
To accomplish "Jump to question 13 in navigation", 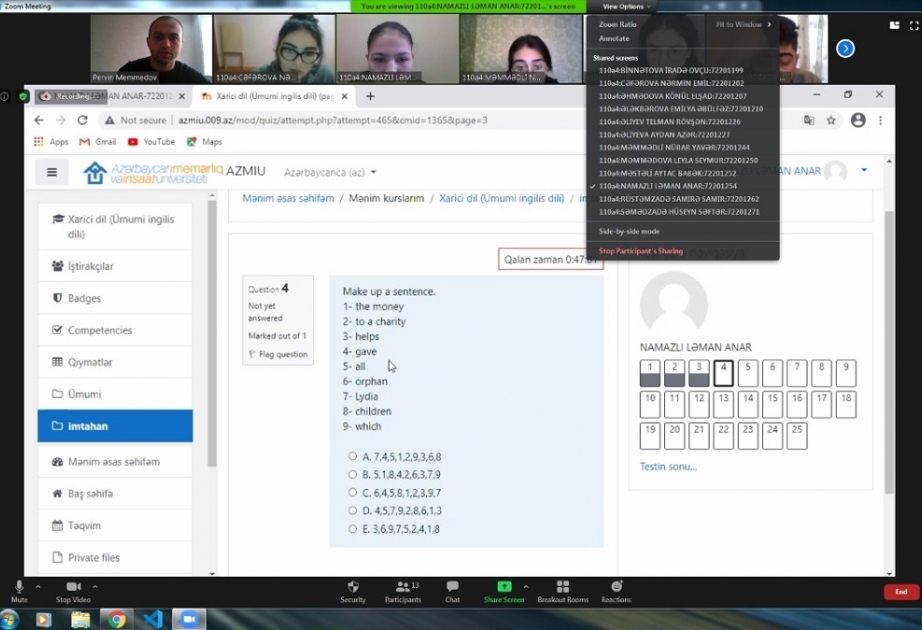I will (723, 405).
